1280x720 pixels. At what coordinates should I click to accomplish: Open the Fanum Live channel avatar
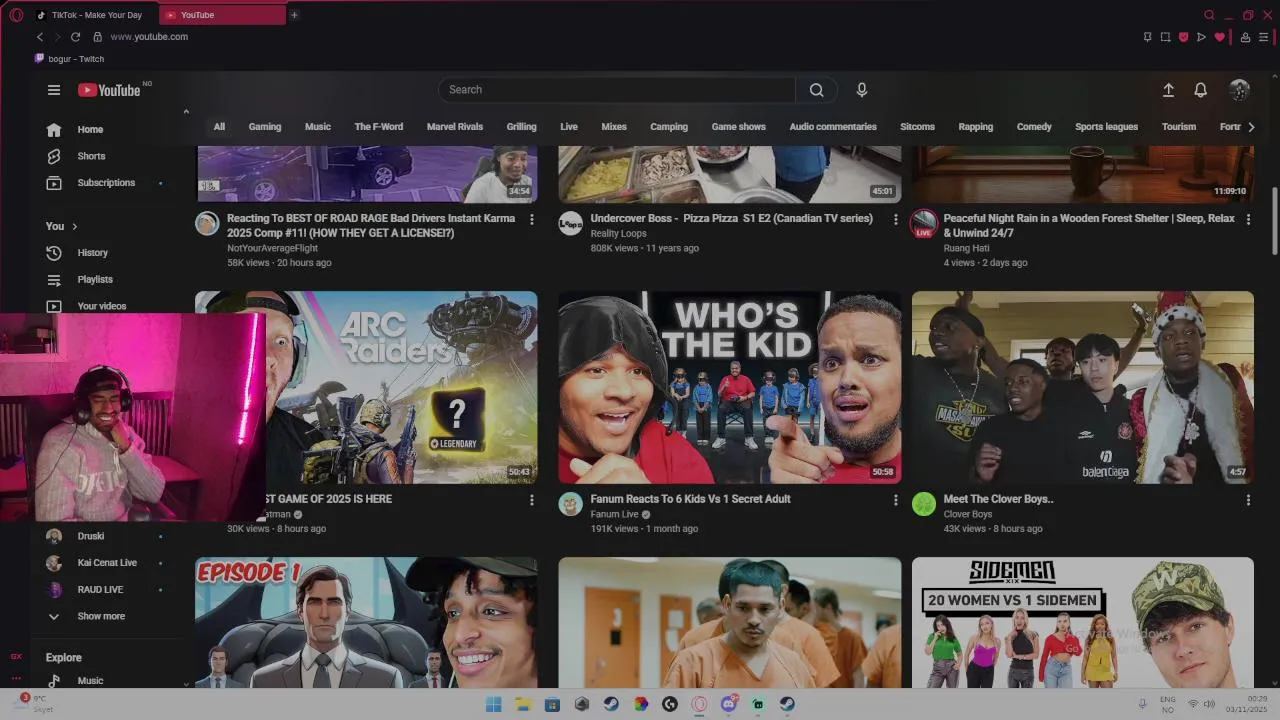tap(570, 504)
